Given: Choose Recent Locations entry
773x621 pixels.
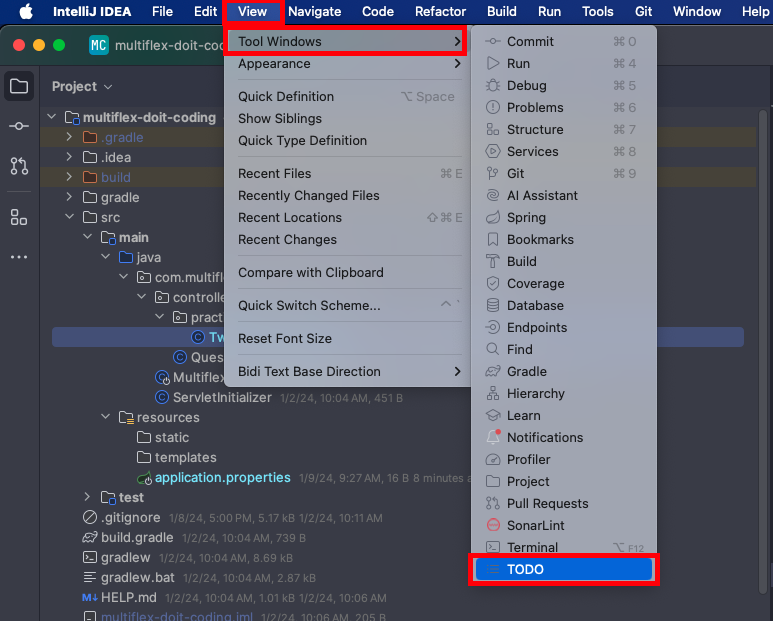Looking at the screenshot, I should pos(350,217).
